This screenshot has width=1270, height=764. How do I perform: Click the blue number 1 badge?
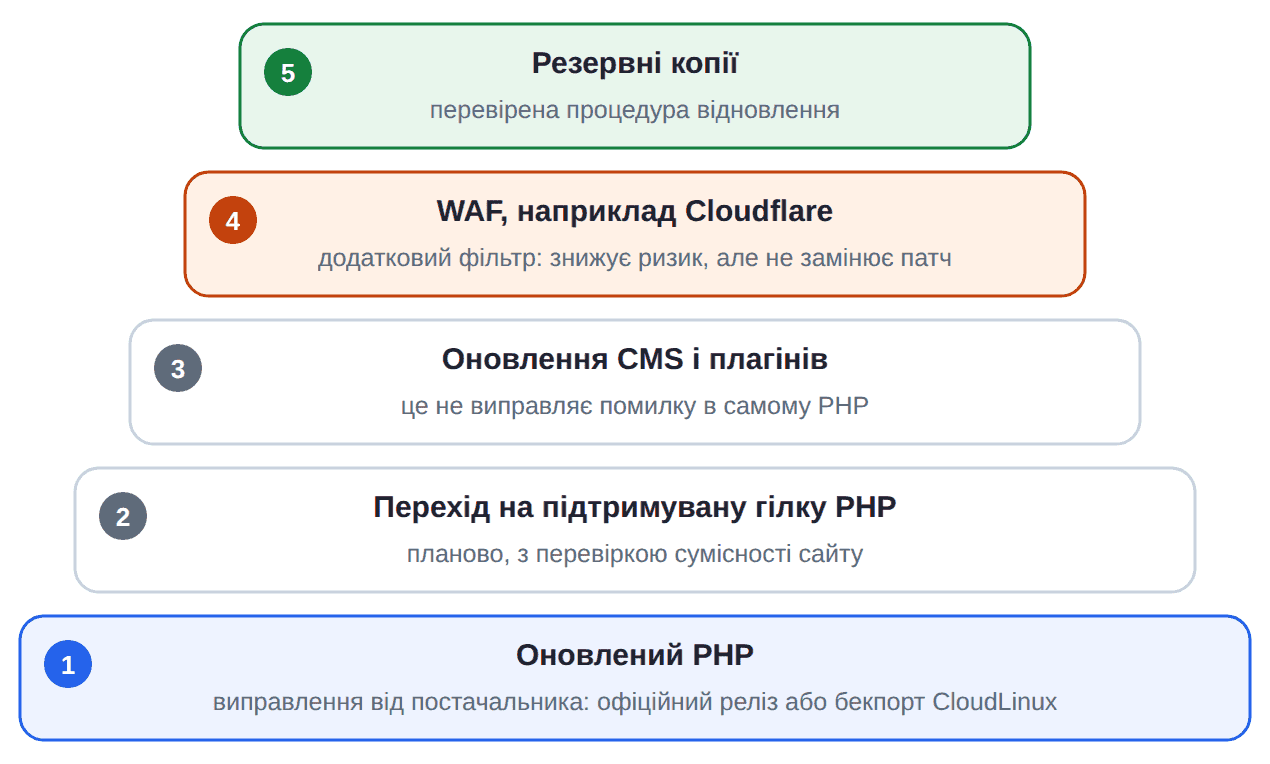pos(68,665)
